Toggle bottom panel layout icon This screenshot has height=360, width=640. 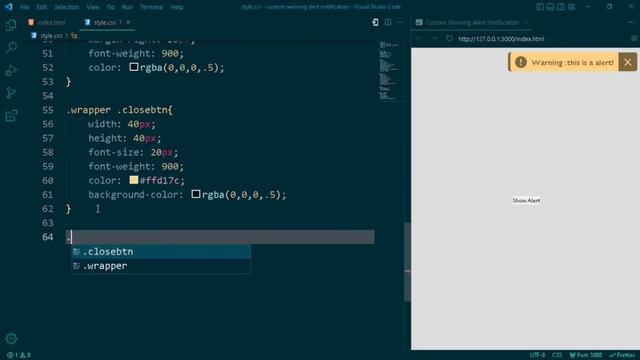[550, 7]
